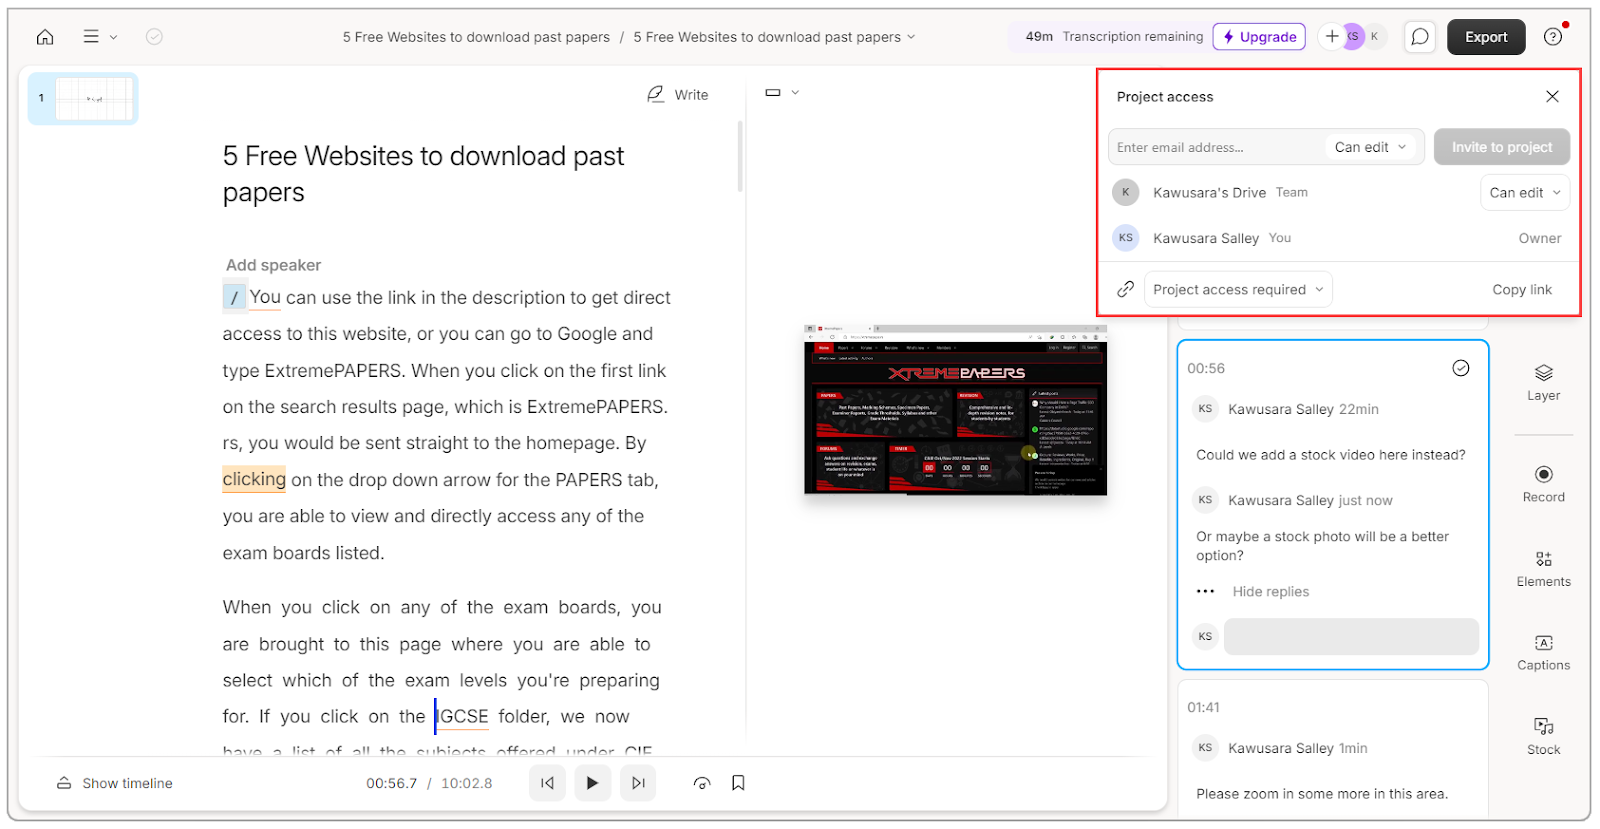This screenshot has width=1600, height=829.
Task: Open first breadcrumb '5 Free Websites' folder
Action: tap(476, 37)
